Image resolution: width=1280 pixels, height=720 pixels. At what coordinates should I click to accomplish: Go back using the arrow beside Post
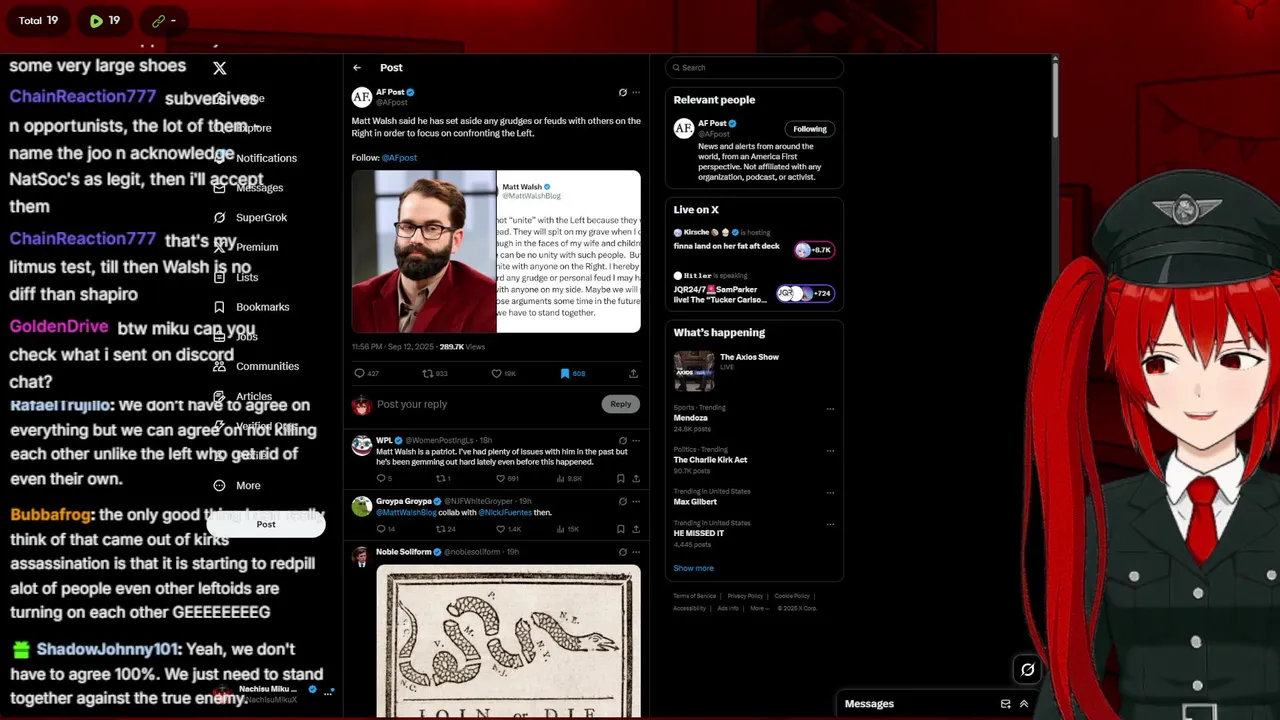coord(357,68)
